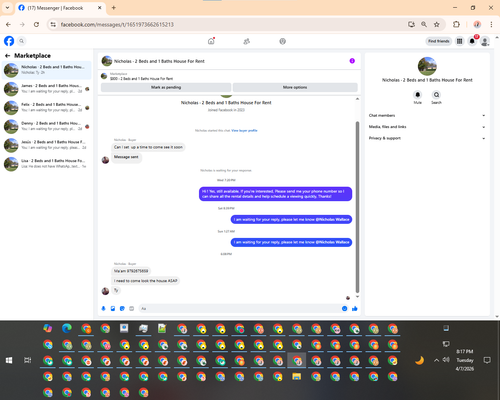This screenshot has width=500, height=400.
Task: Click the chat header listing thumbnail
Action: coord(107,61)
